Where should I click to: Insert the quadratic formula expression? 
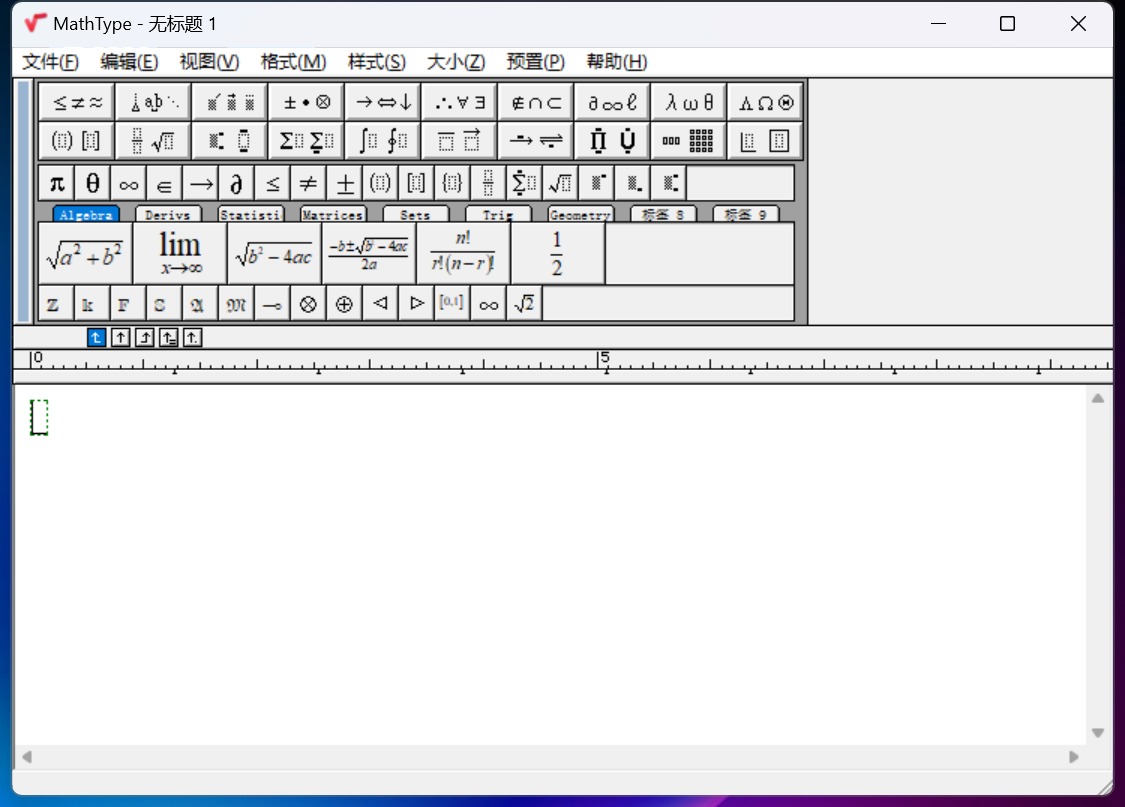tap(369, 254)
